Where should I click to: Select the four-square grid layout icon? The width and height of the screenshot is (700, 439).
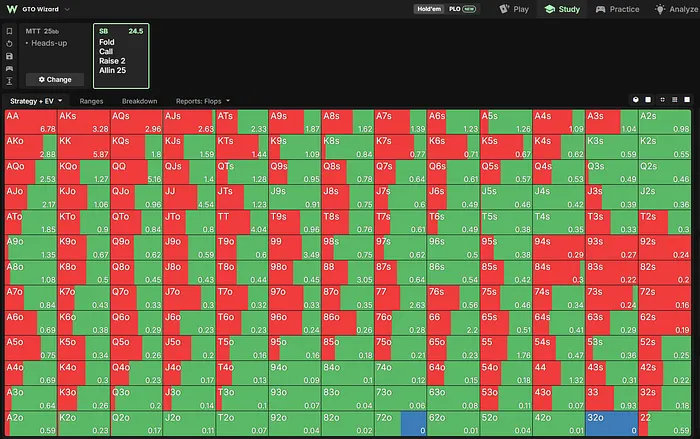point(662,100)
